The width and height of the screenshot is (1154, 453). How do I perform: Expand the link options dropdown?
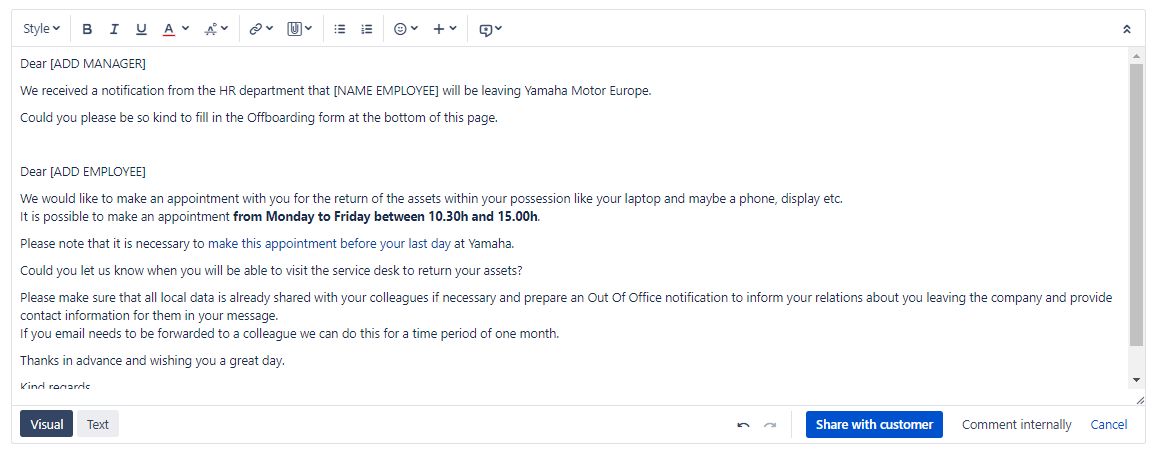(x=269, y=29)
